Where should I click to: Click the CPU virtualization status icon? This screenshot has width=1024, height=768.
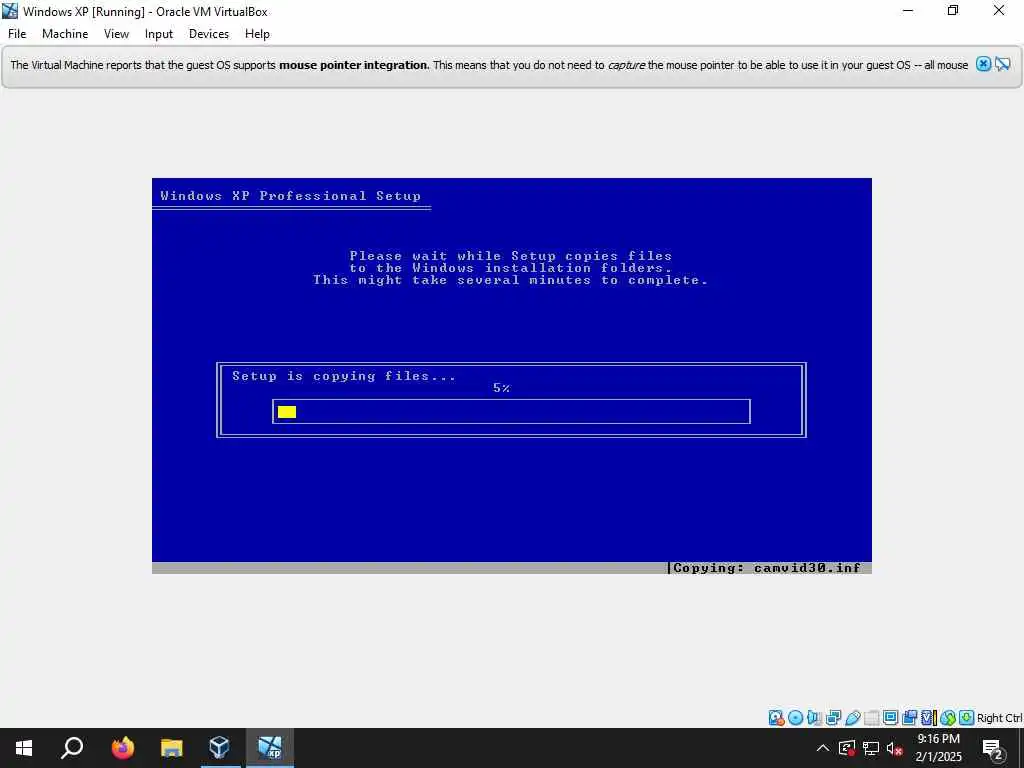[929, 718]
